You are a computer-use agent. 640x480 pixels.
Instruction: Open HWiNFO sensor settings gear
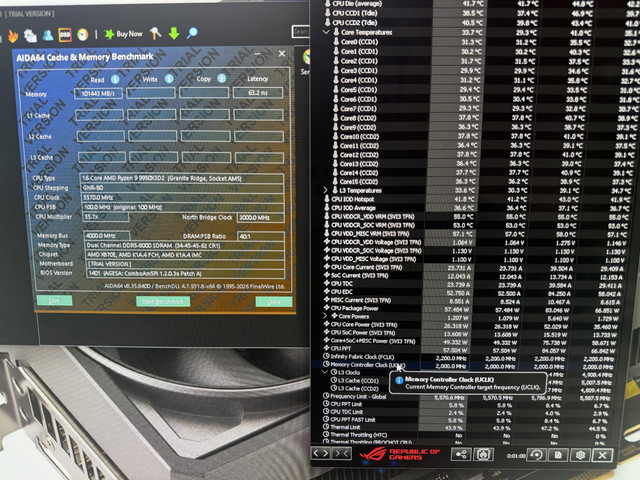coord(580,455)
